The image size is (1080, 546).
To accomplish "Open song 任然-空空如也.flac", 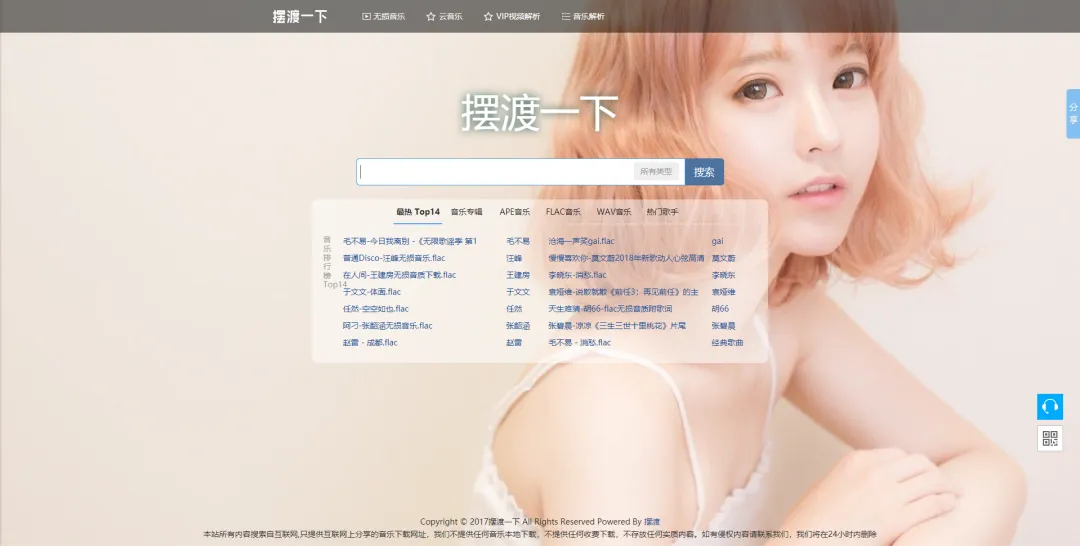I will click(x=376, y=308).
